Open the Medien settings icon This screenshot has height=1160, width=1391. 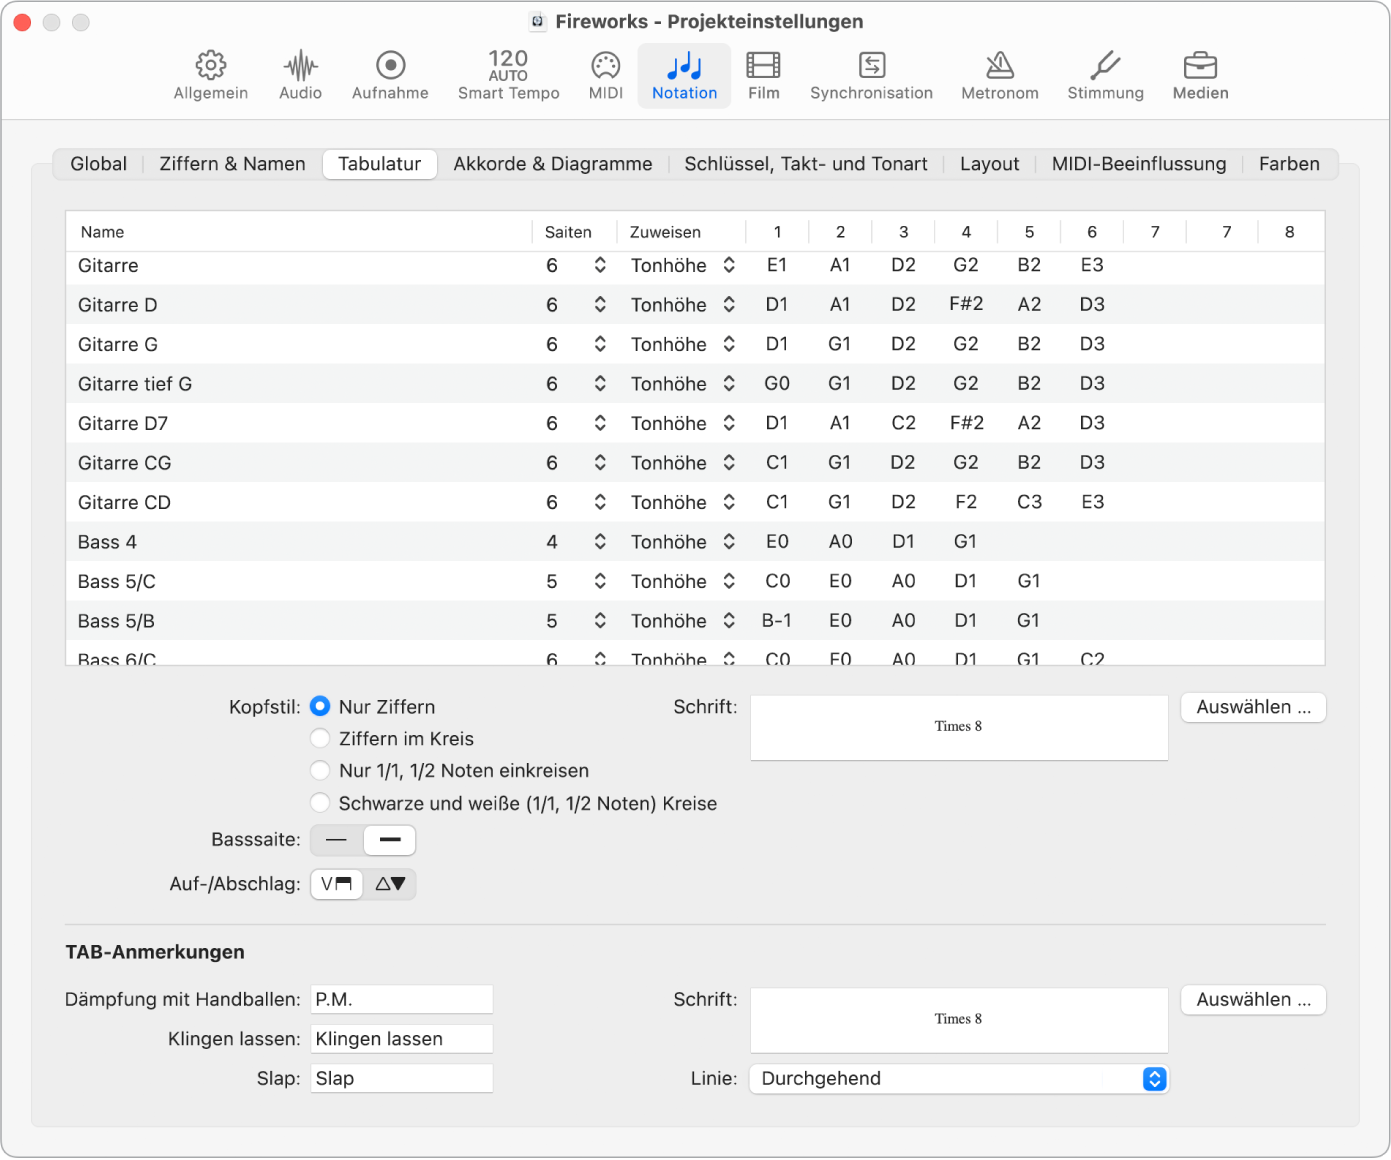click(x=1199, y=75)
